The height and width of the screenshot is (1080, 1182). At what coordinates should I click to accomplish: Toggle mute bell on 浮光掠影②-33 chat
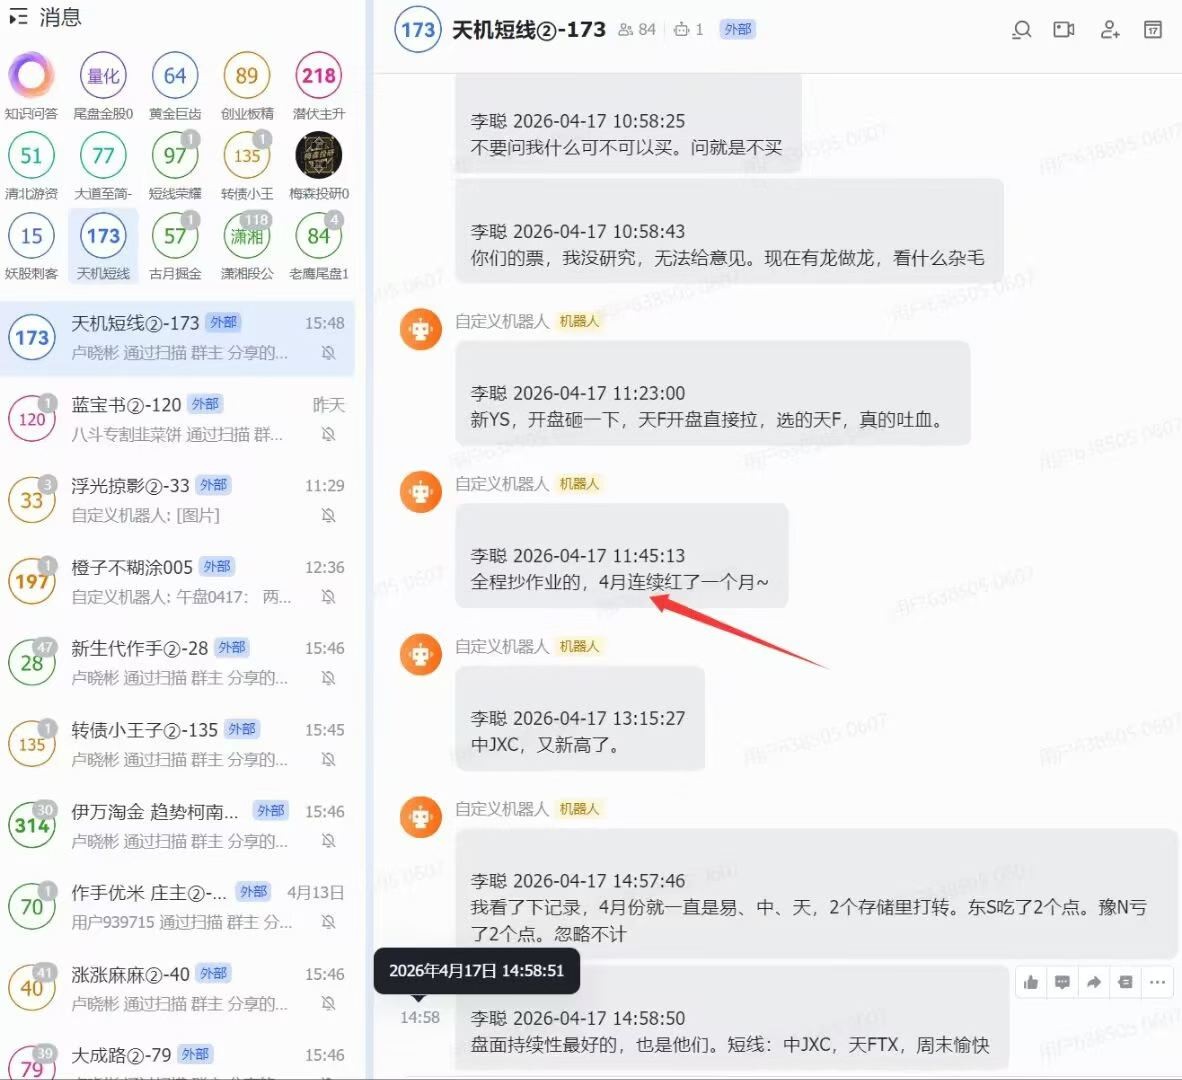[328, 515]
